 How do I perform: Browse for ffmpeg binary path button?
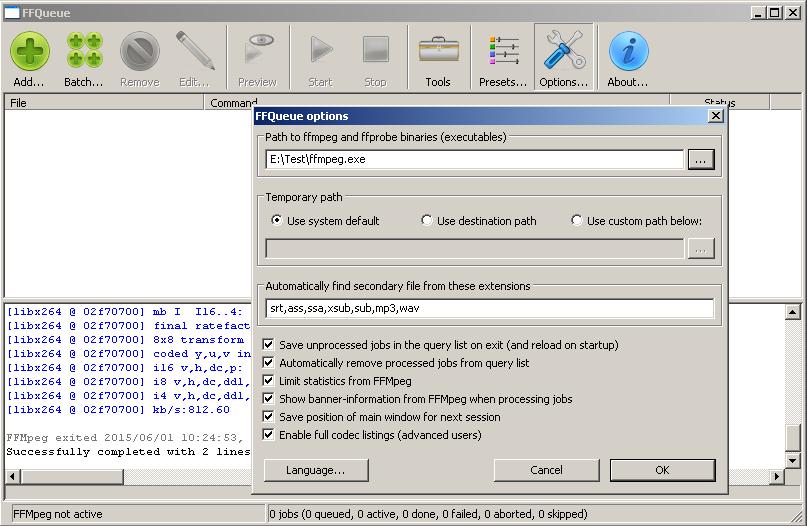coord(701,160)
